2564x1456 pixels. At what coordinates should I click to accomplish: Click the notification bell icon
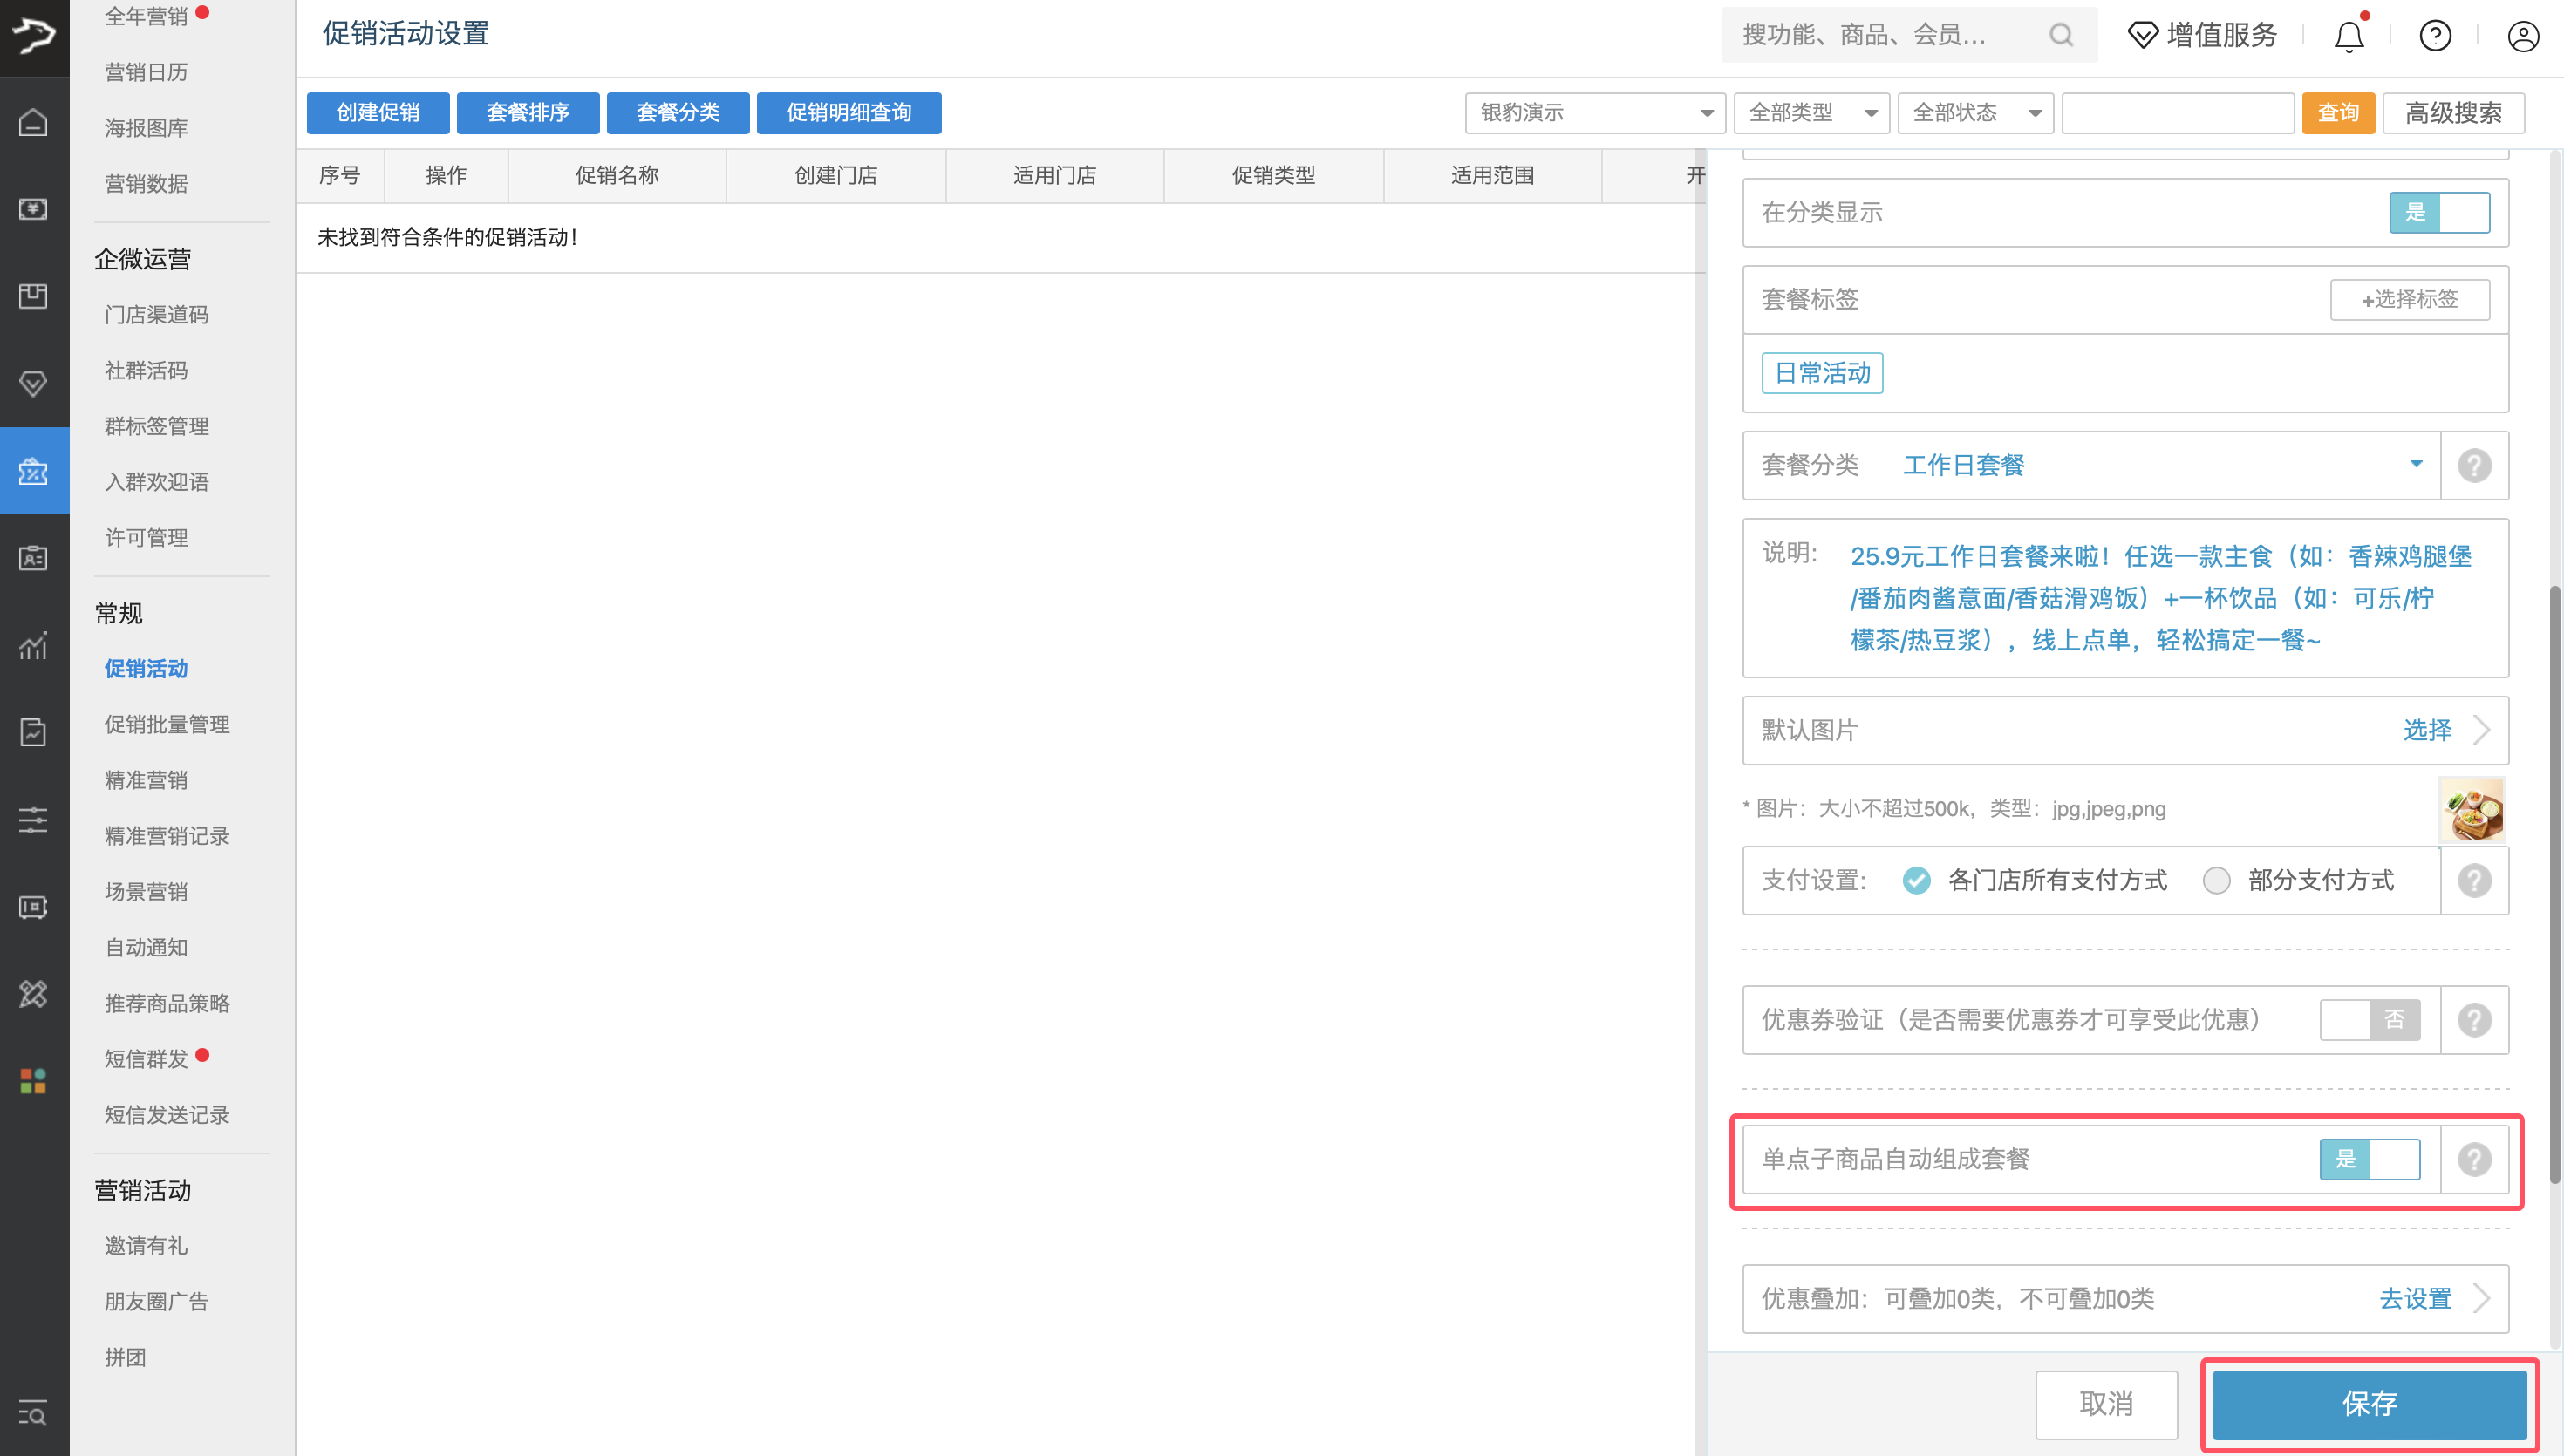point(2348,36)
